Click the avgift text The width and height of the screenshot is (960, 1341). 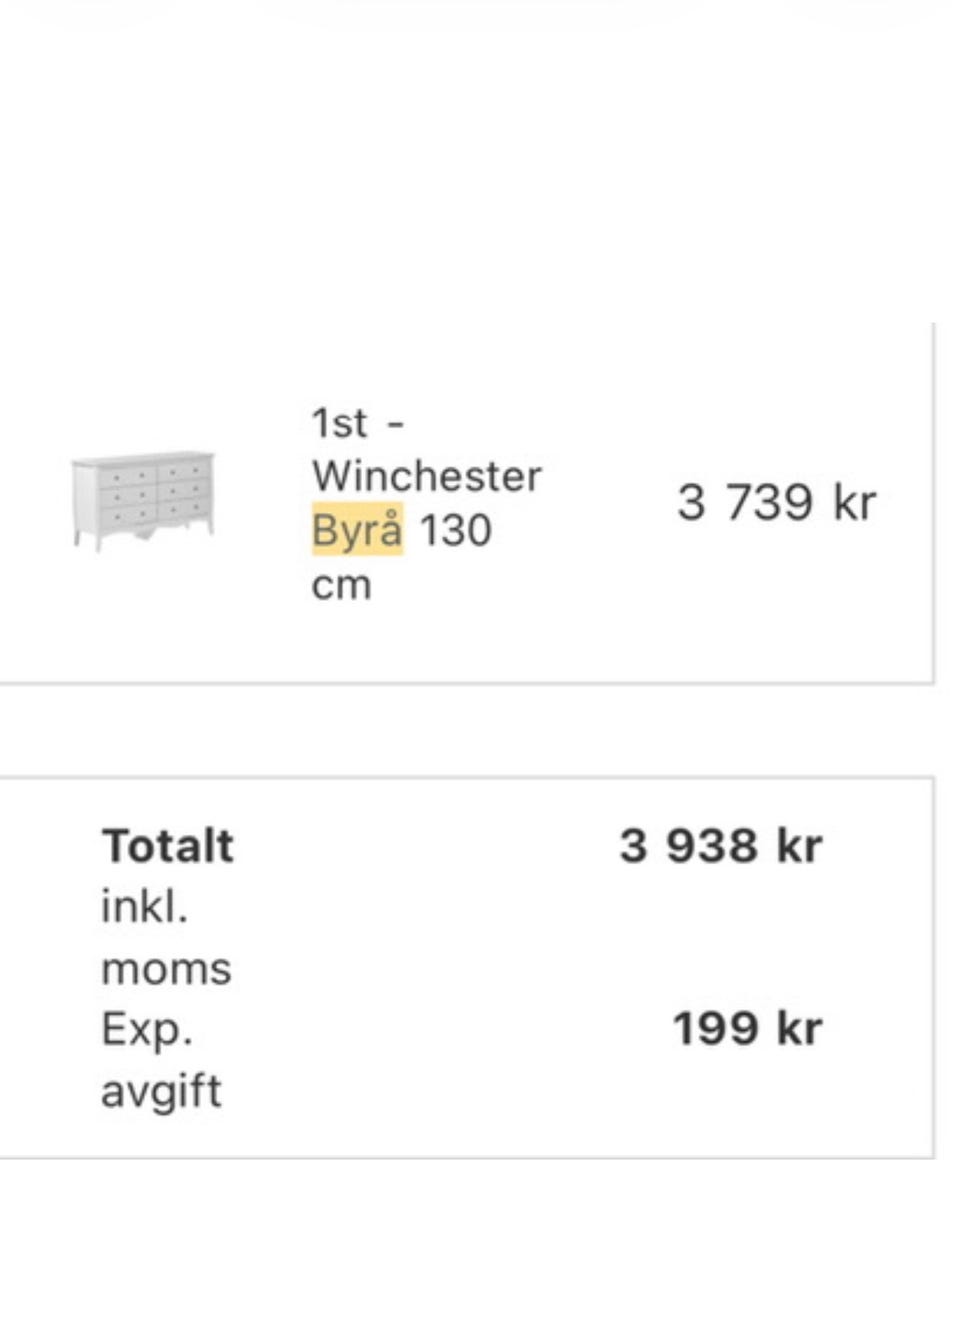pyautogui.click(x=161, y=1091)
